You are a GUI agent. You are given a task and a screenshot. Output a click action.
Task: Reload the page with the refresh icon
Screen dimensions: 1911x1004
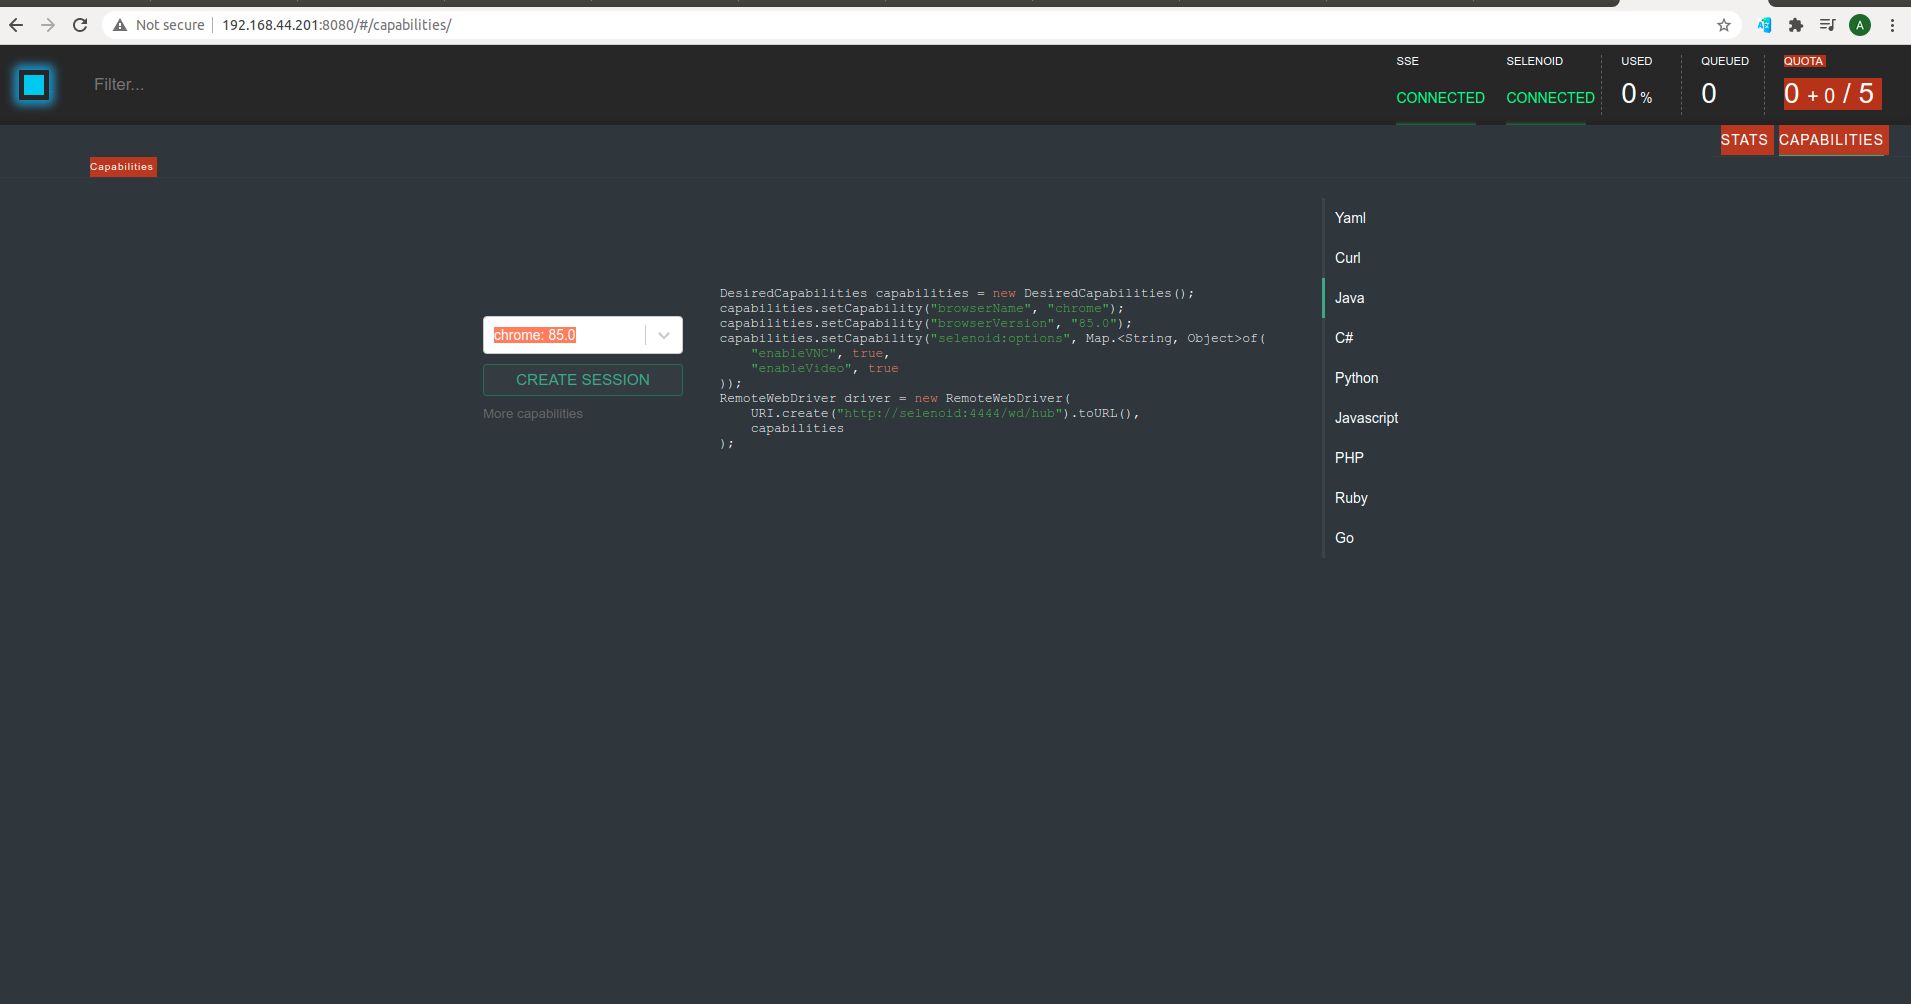80,25
